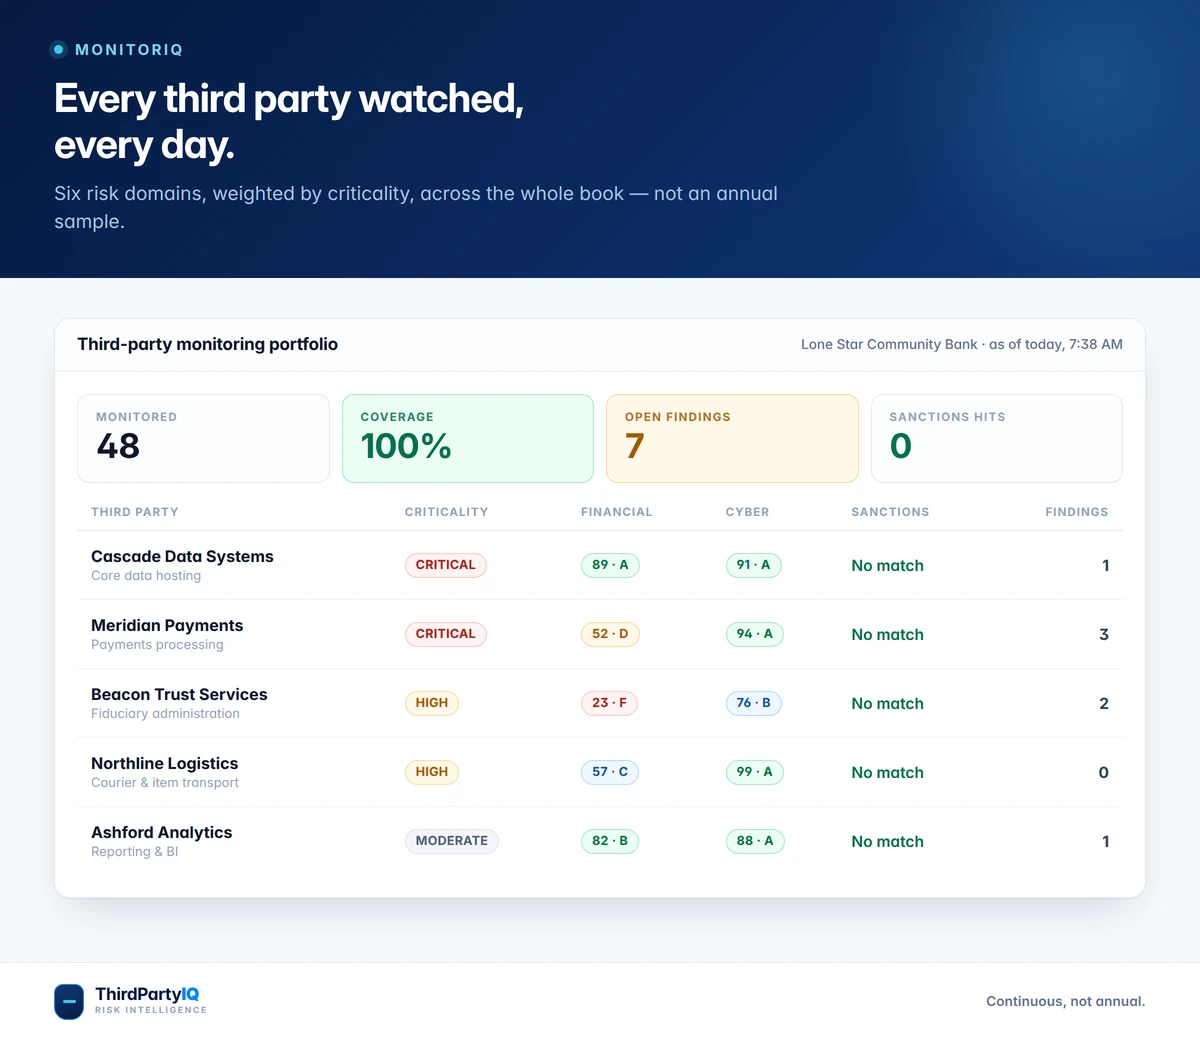Click findings count for Ashford Analytics
The width and height of the screenshot is (1200, 1040).
point(1105,842)
